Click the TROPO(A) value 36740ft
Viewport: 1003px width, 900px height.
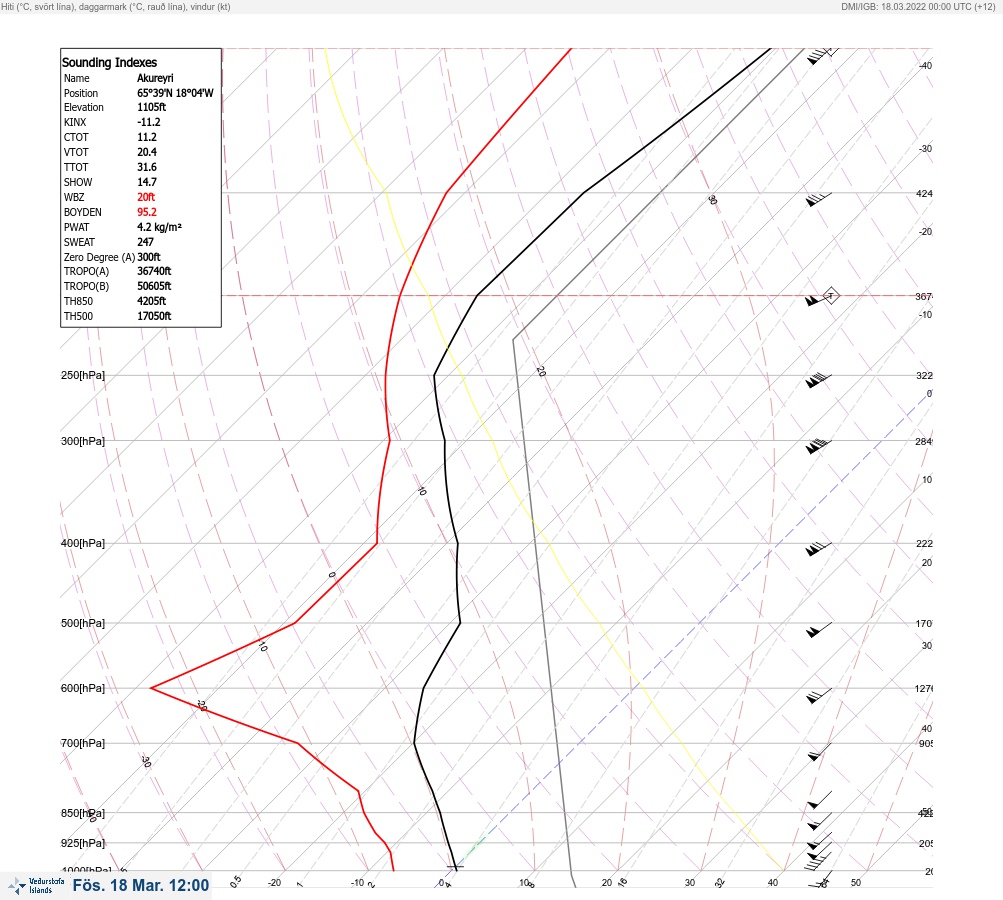154,271
